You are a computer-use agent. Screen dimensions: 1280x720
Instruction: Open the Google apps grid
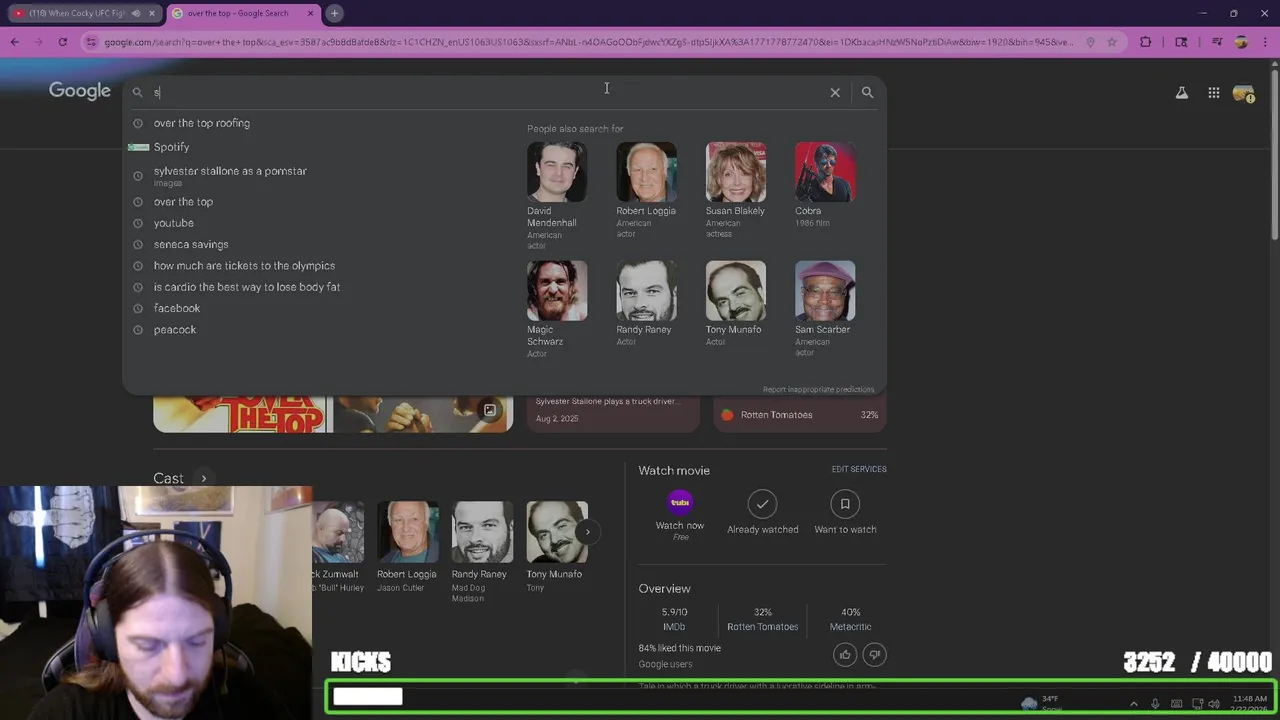tap(1213, 93)
